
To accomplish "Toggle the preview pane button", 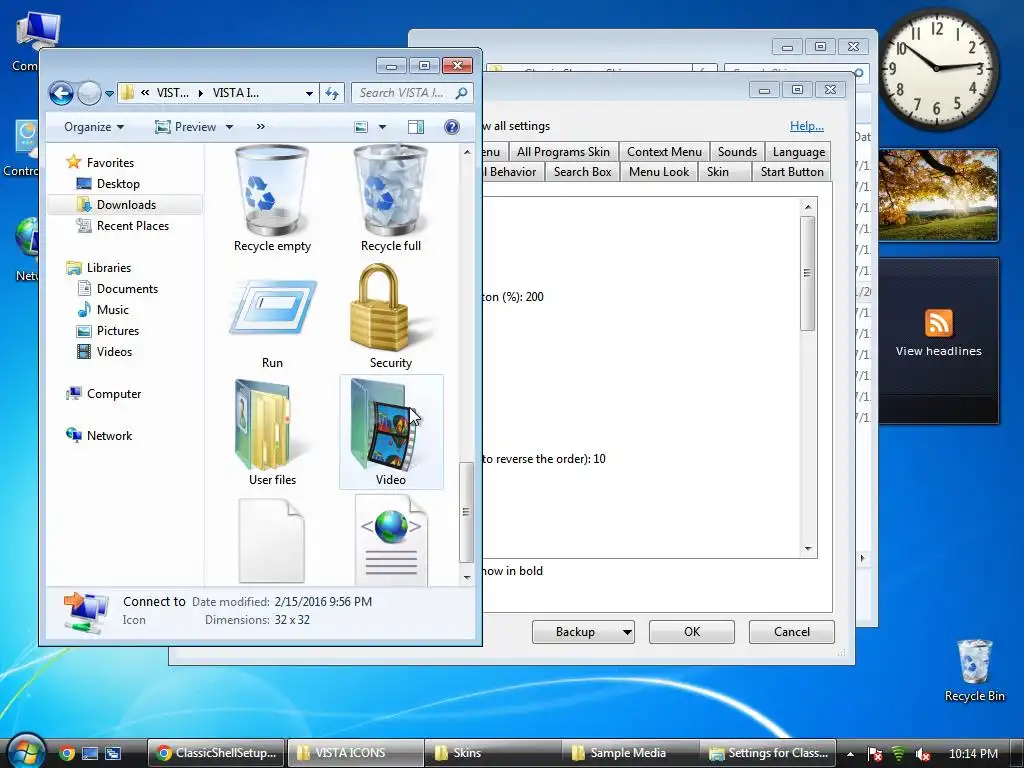I will (415, 127).
